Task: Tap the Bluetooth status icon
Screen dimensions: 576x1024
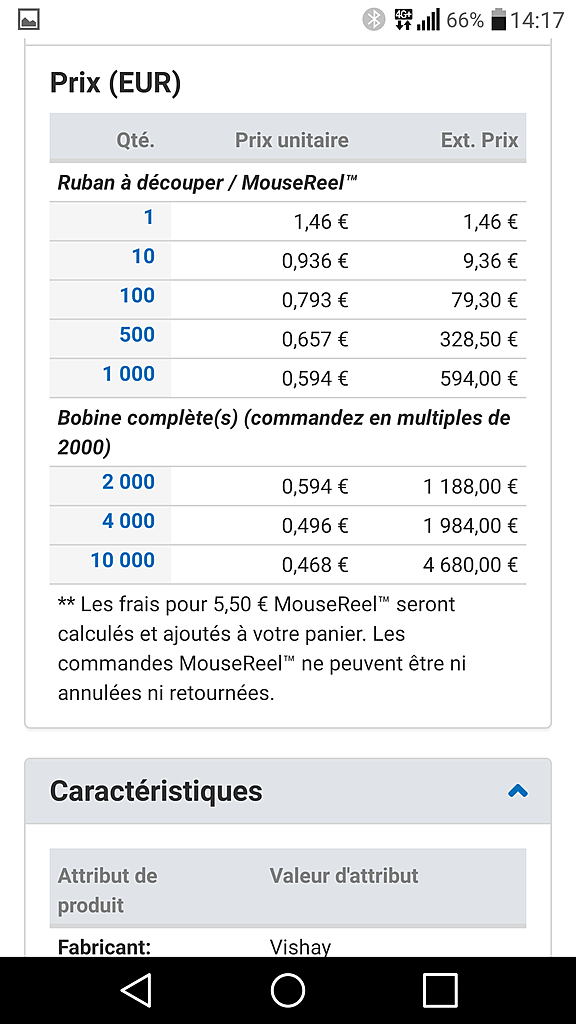Action: (x=374, y=20)
